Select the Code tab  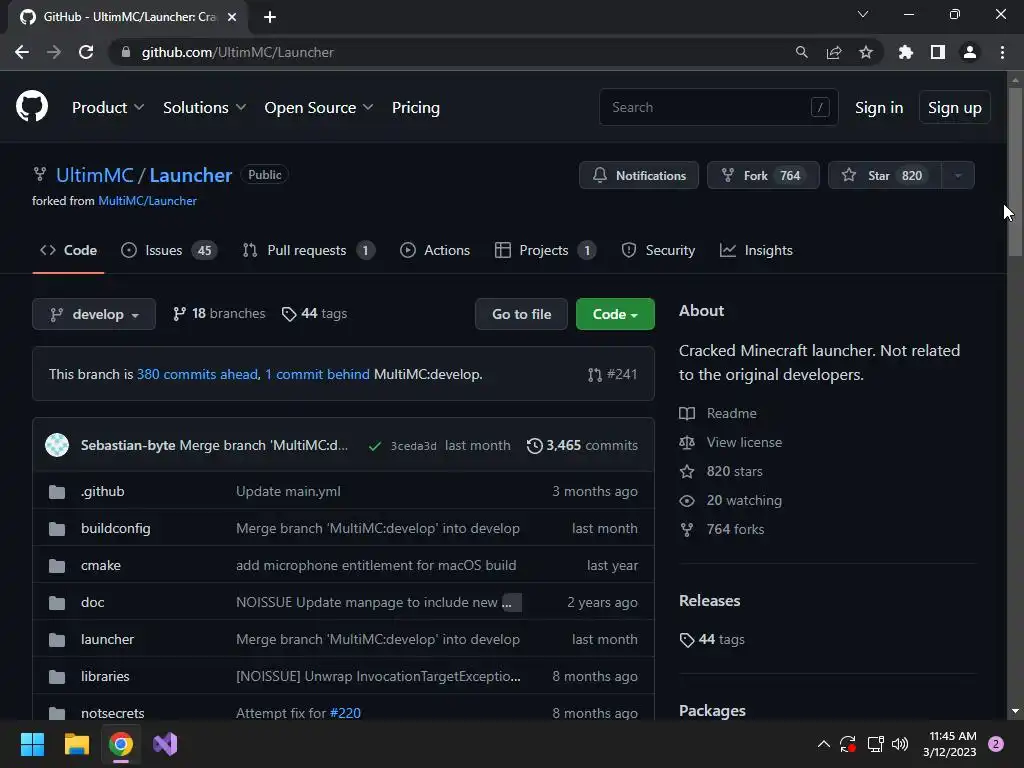pyautogui.click(x=68, y=250)
